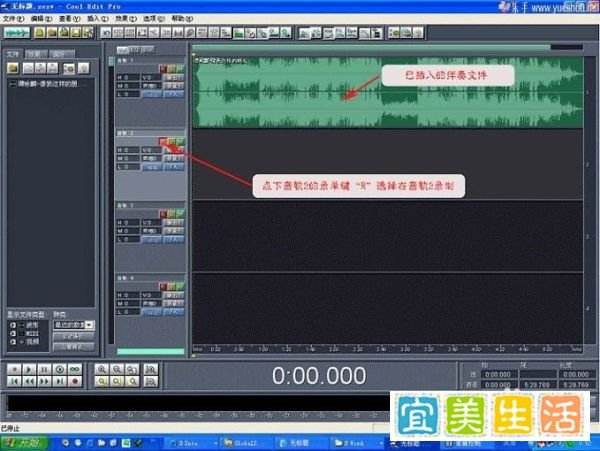Zoom in horizontally magnifier icon

(102, 370)
